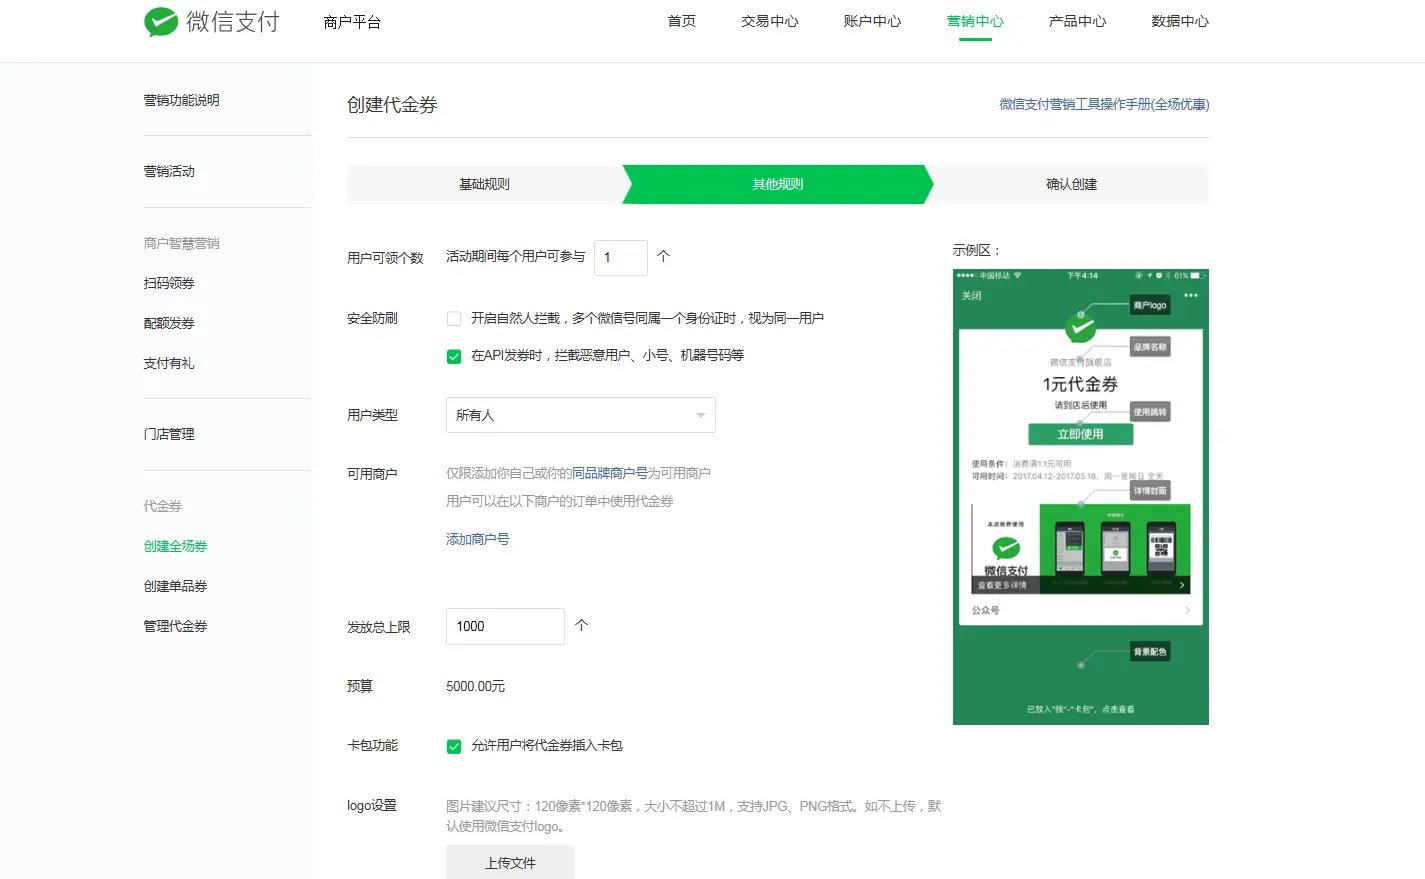This screenshot has width=1425, height=879.
Task: Open 管理代金券 in sidebar
Action: point(175,626)
